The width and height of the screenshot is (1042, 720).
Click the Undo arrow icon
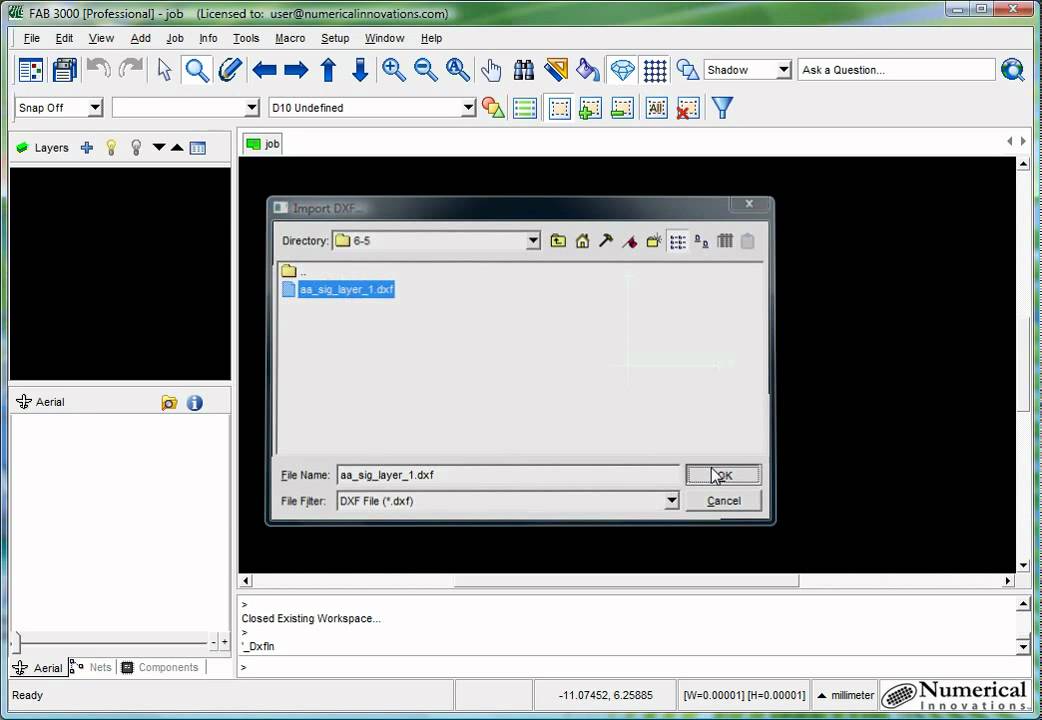coord(98,68)
